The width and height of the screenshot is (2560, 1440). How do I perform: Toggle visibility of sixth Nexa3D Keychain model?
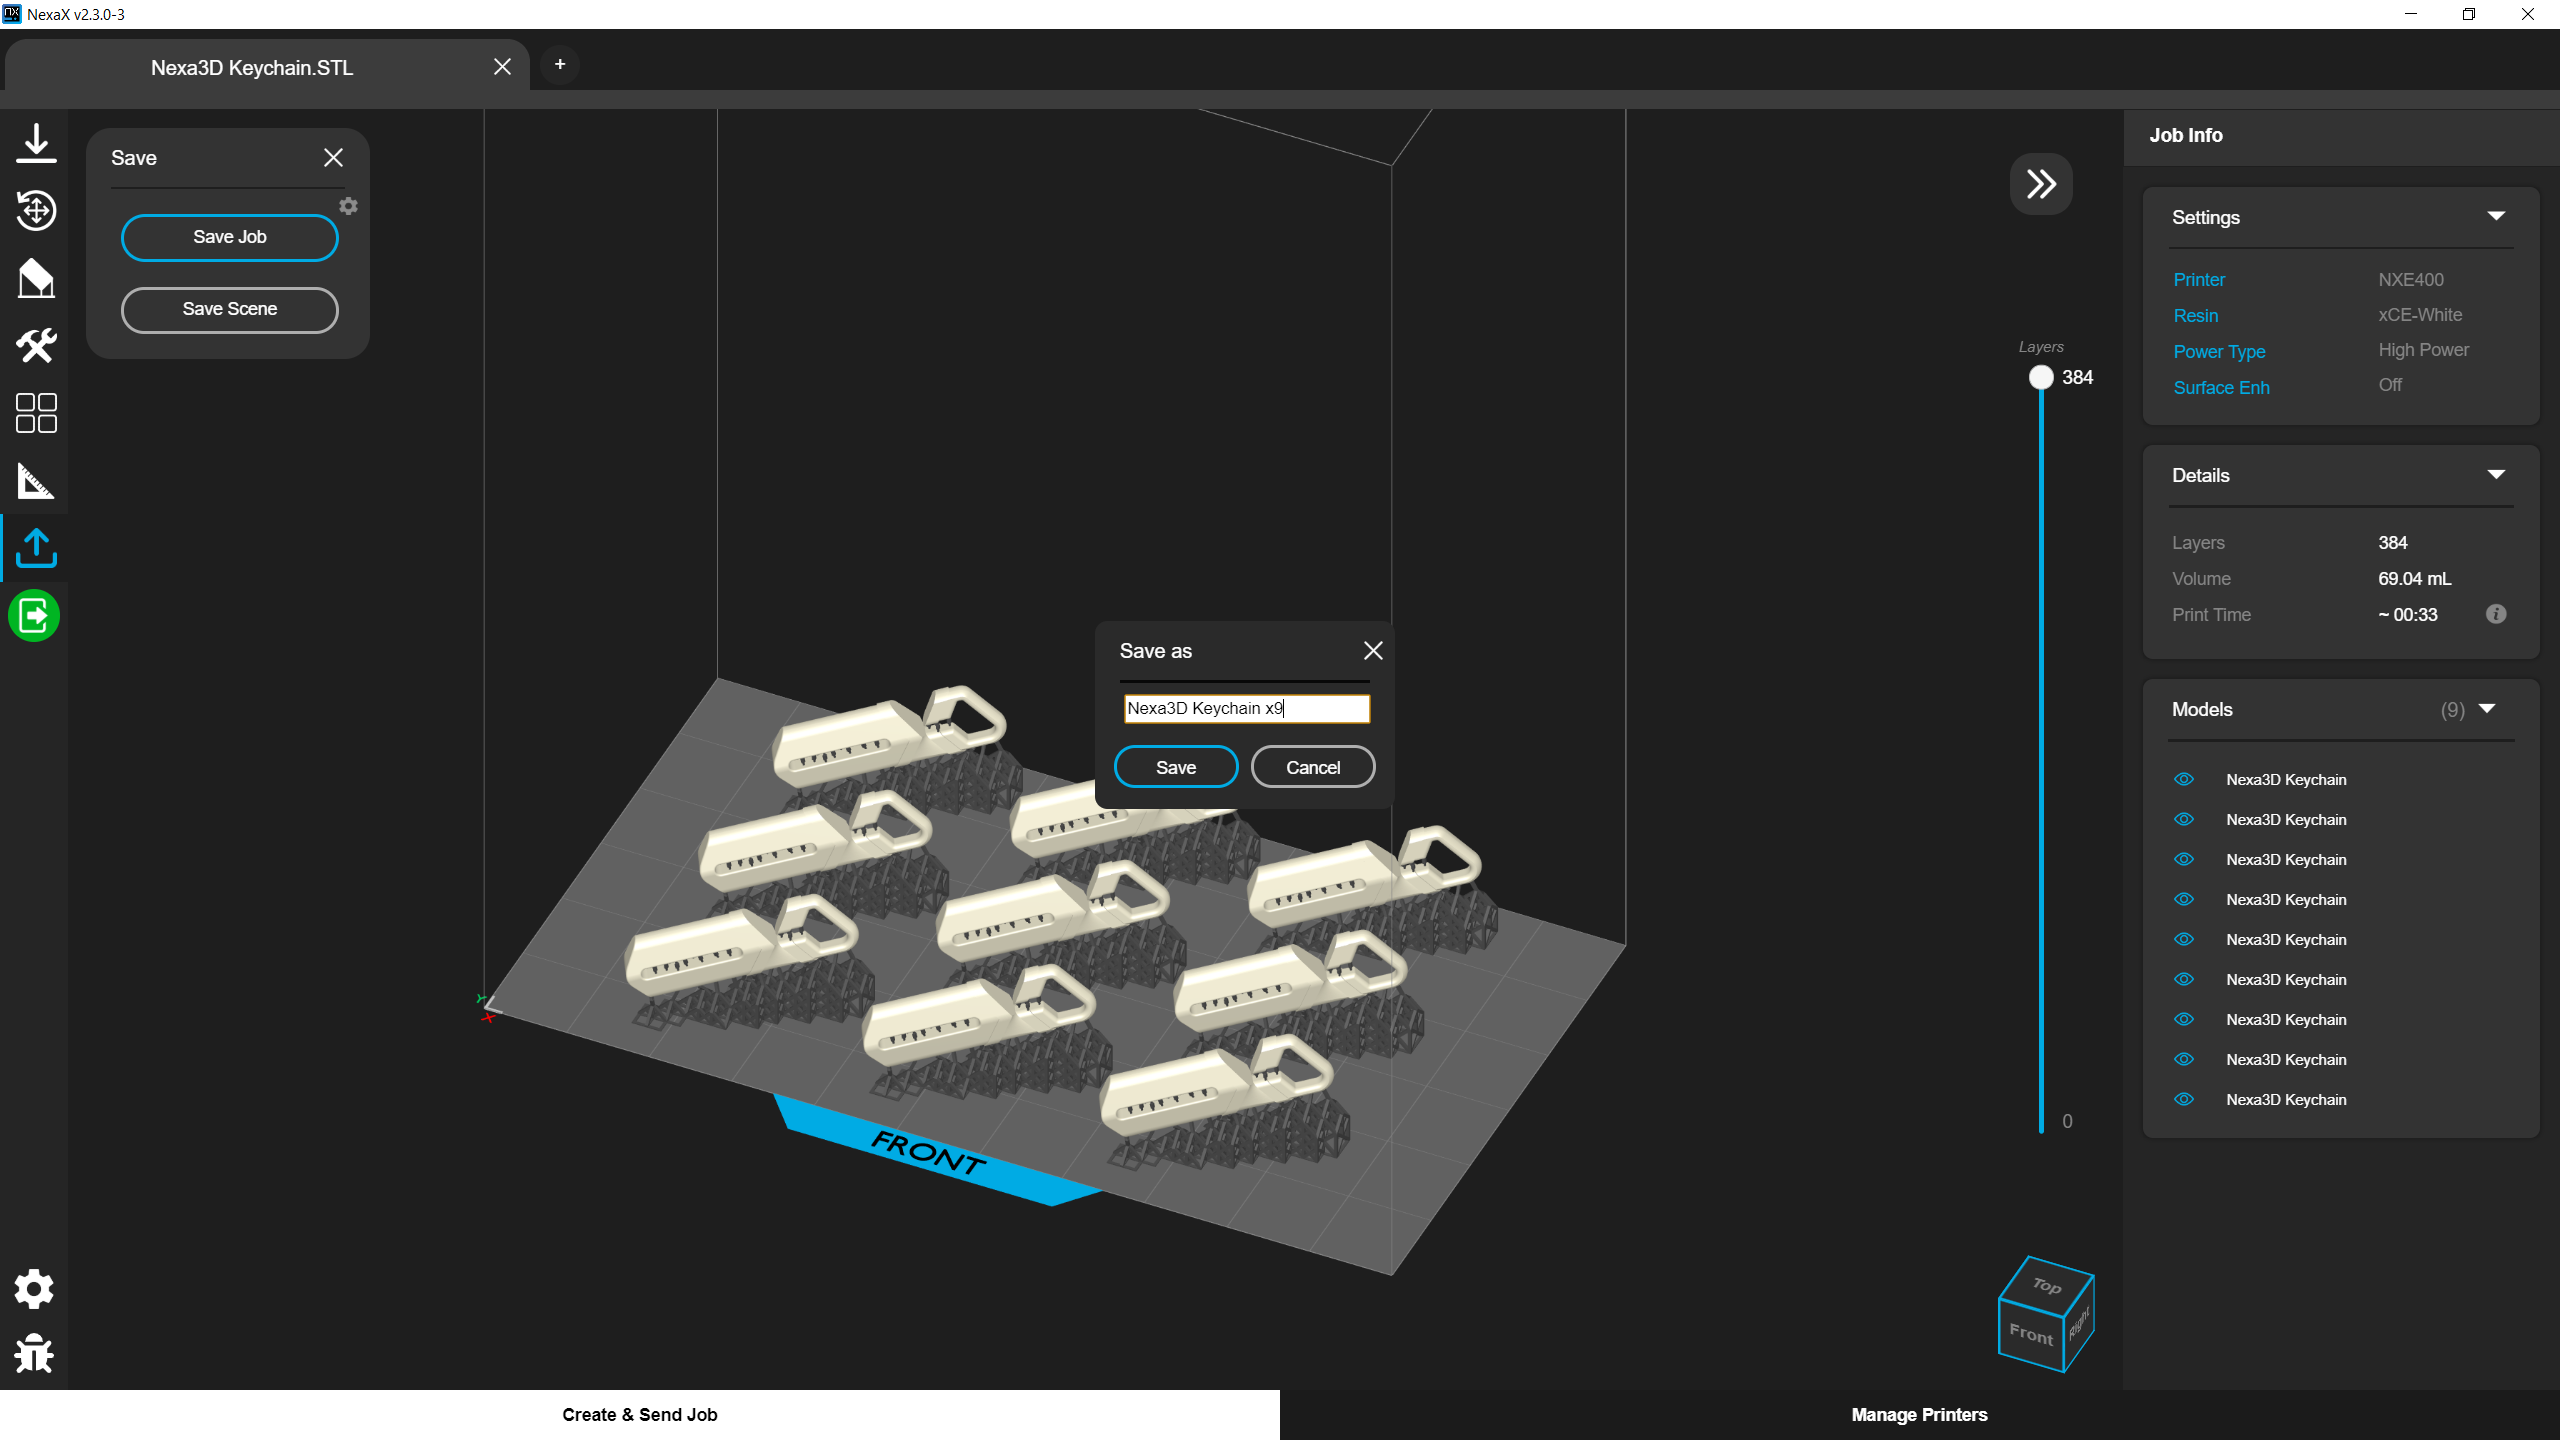point(2184,979)
